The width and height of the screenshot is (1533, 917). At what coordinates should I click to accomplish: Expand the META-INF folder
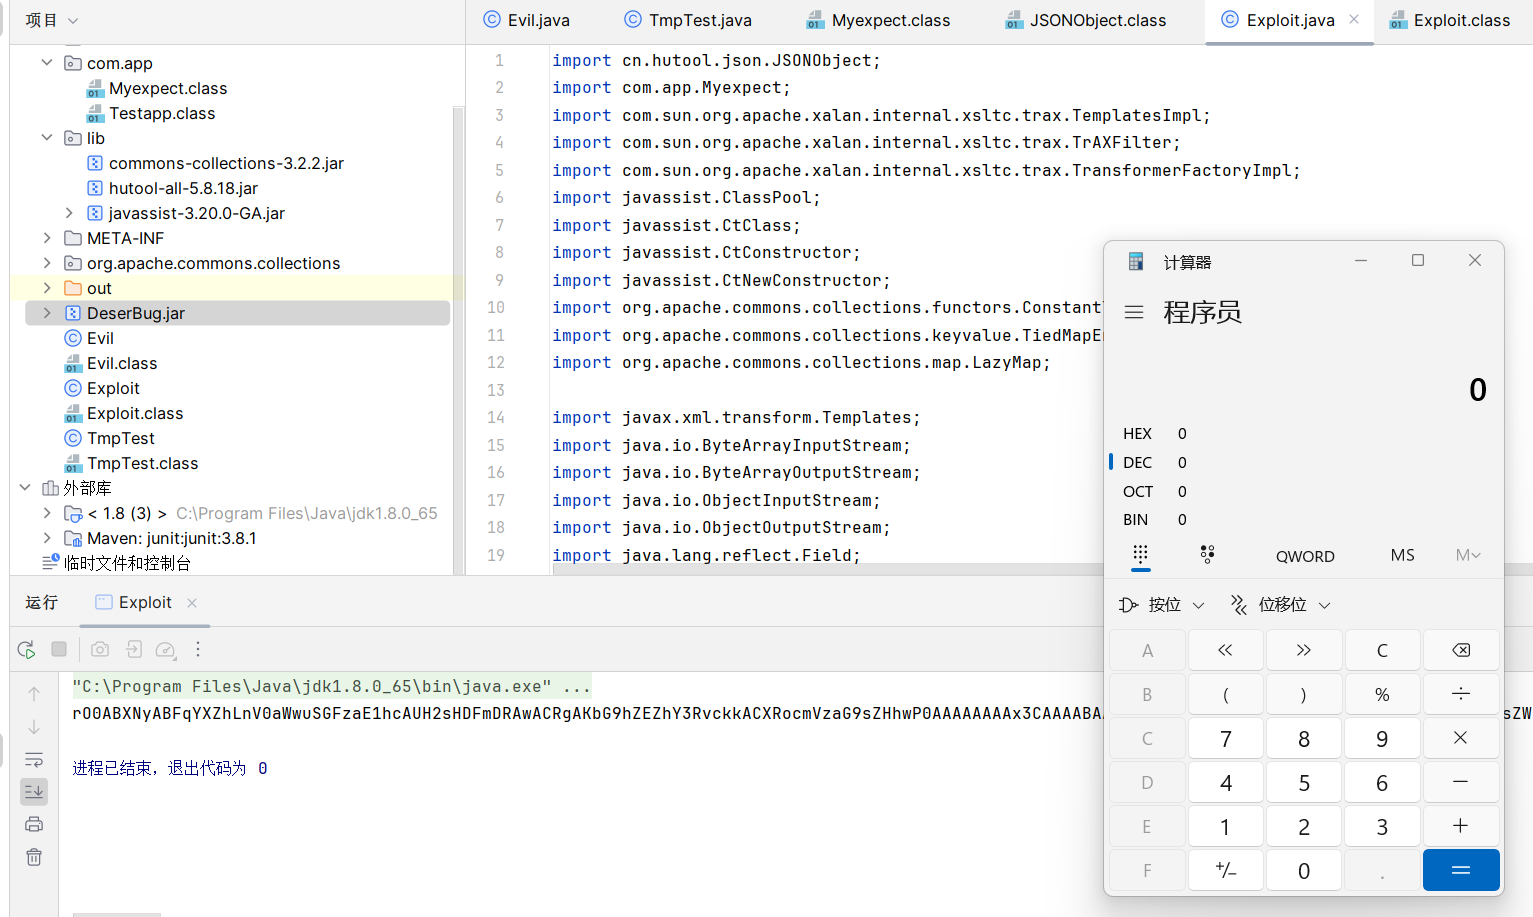tap(47, 237)
